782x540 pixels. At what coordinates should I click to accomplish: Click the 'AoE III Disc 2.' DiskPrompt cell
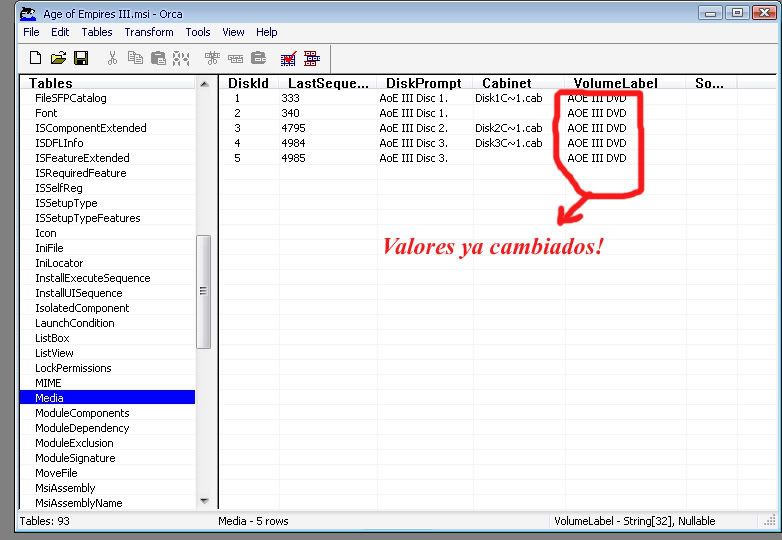click(x=413, y=128)
